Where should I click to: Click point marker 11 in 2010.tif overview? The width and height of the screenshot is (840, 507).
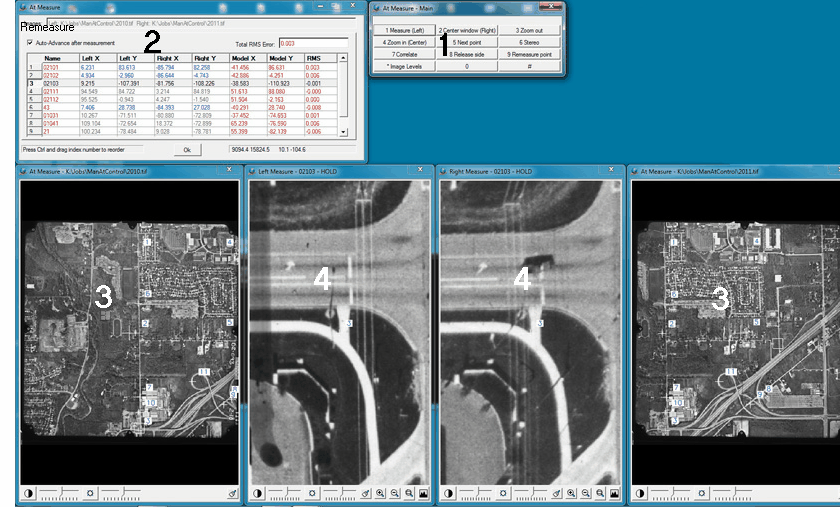tap(204, 372)
